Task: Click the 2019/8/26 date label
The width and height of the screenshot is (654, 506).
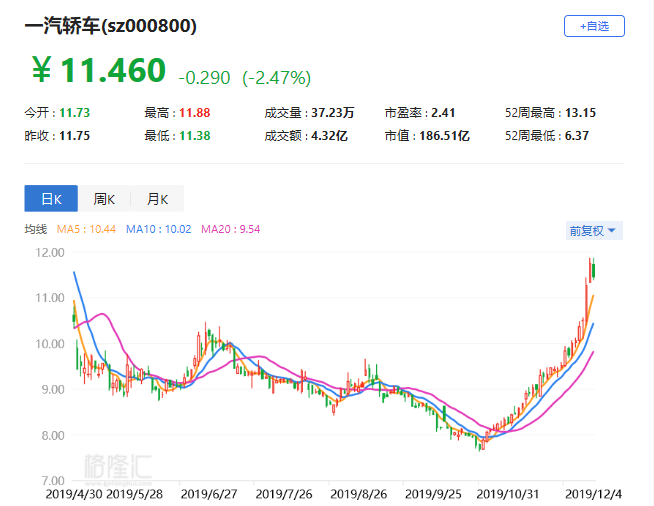Action: pyautogui.click(x=359, y=494)
